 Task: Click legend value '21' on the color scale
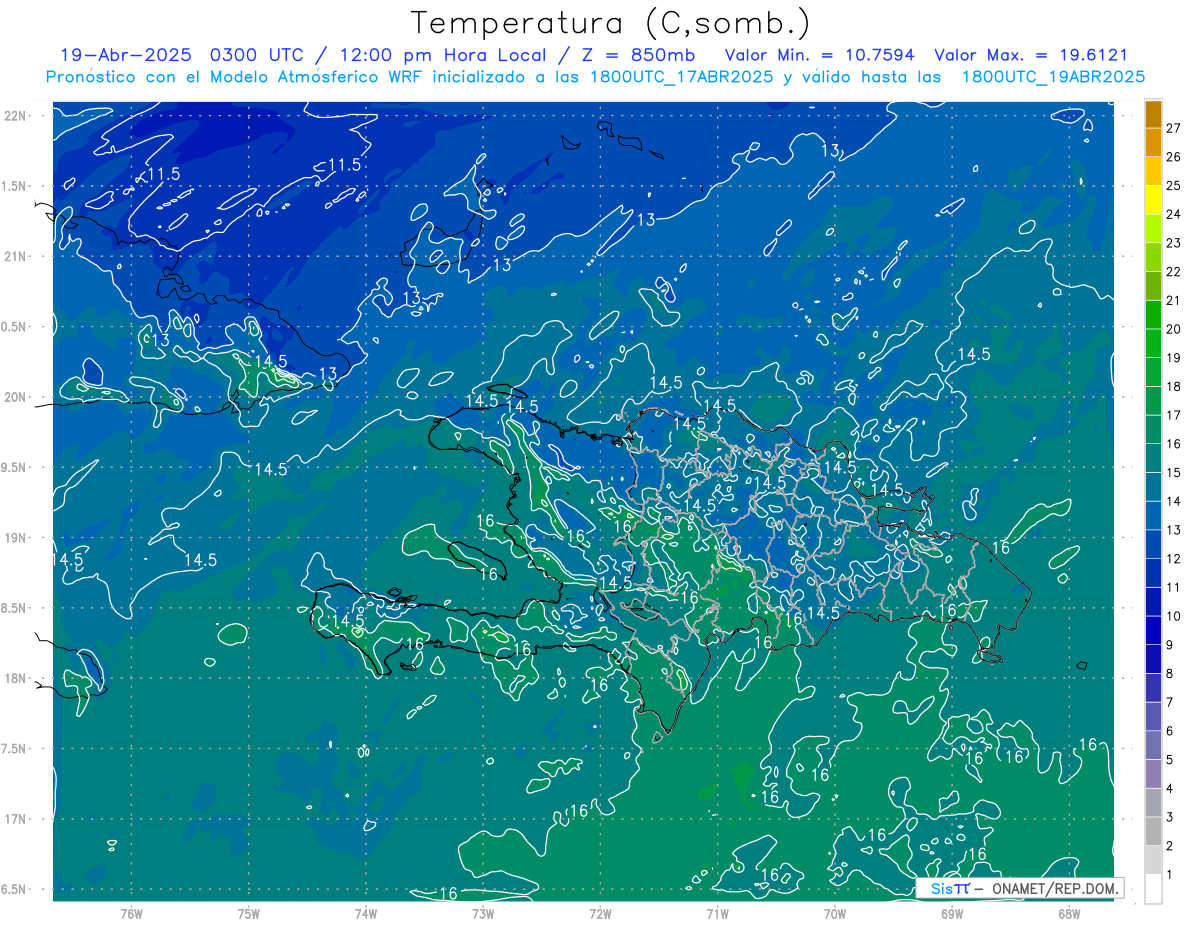[1174, 300]
